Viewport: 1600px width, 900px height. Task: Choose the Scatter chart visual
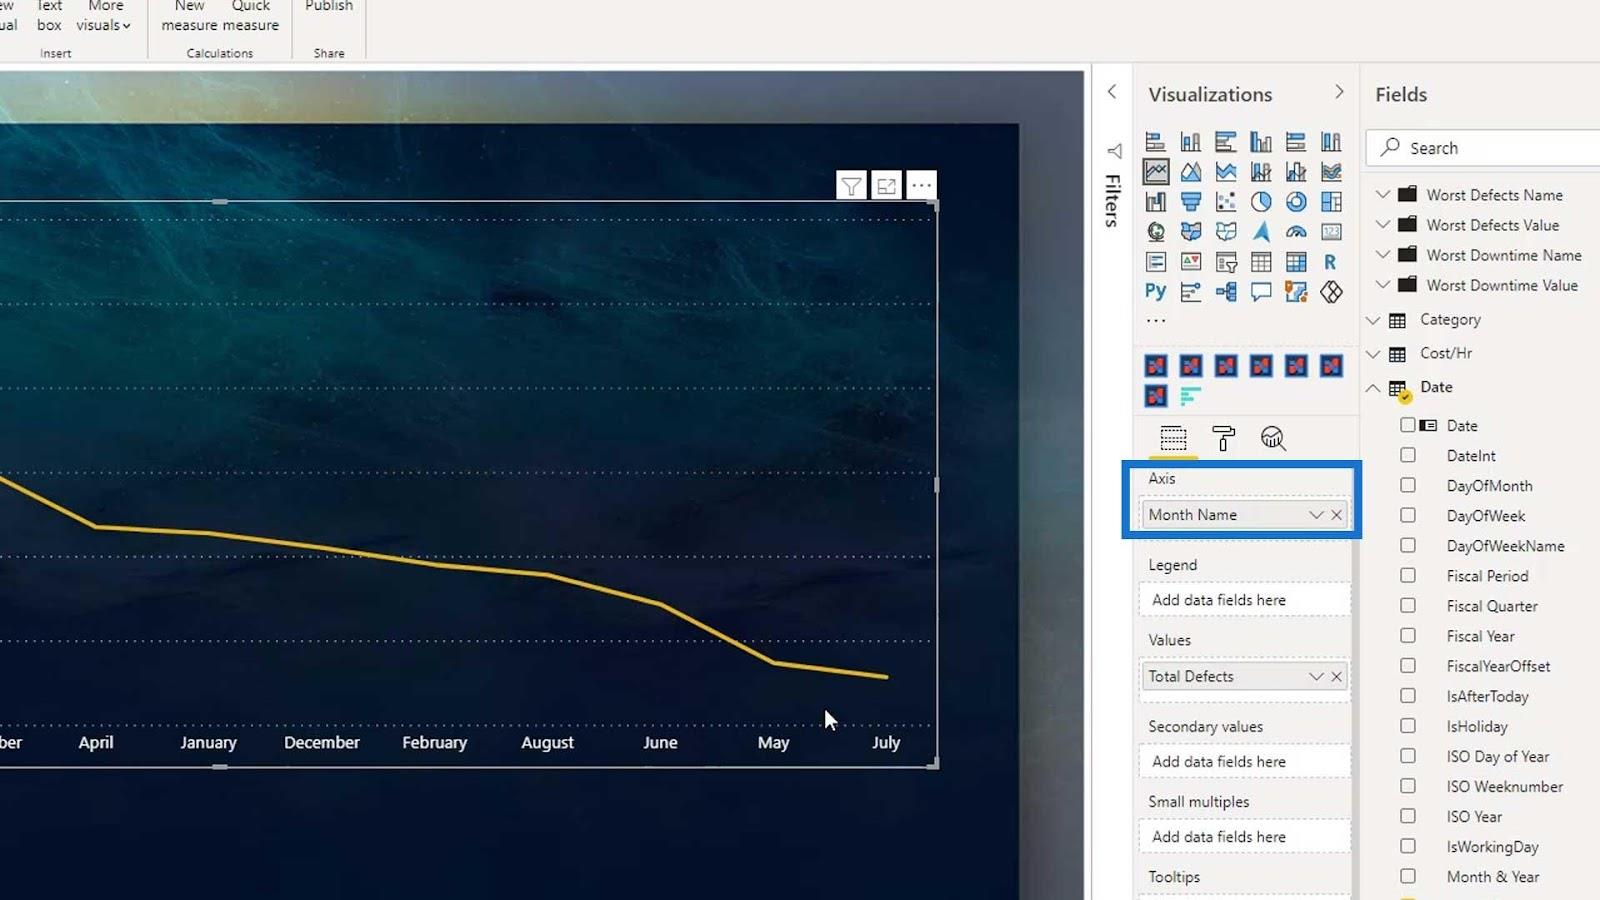[1226, 202]
